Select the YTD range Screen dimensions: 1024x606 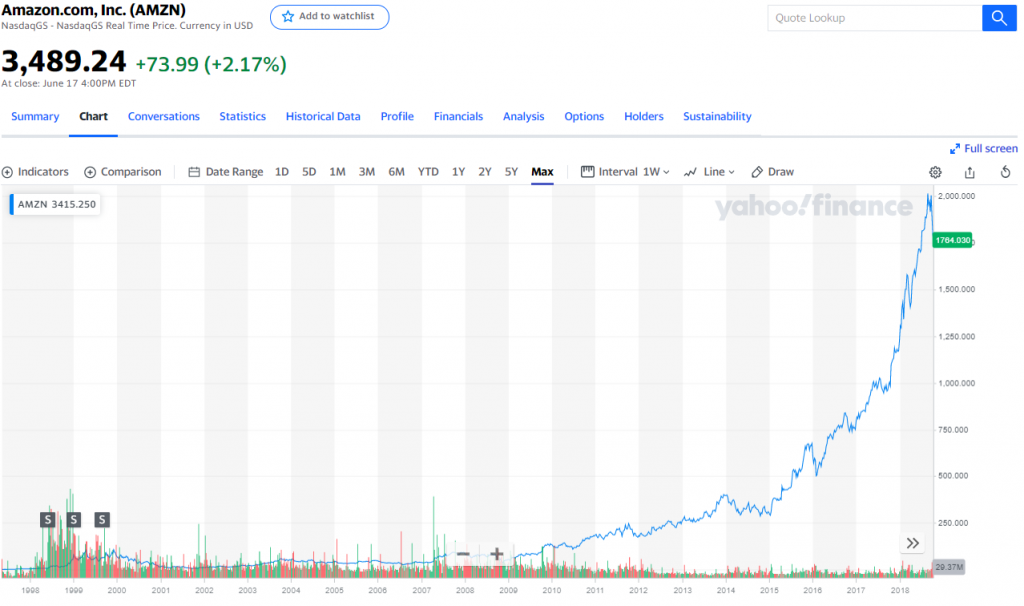click(x=428, y=172)
